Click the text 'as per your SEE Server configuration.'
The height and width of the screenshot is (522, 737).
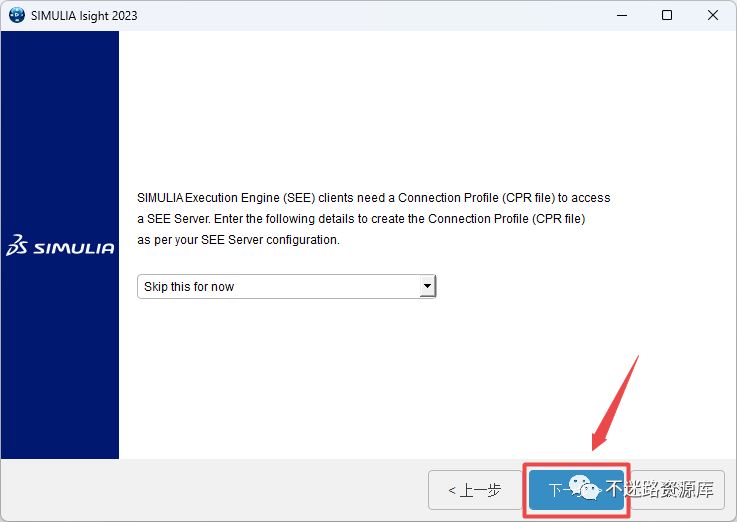point(238,240)
